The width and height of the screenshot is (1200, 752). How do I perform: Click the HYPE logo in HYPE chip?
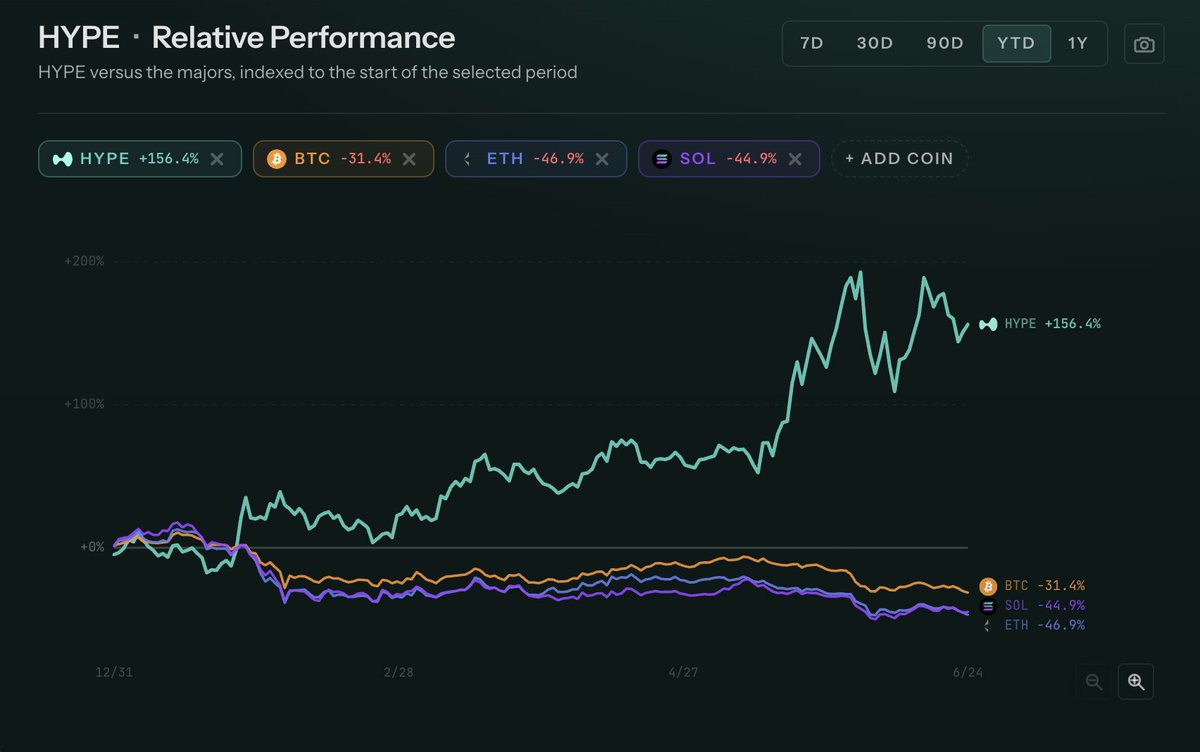(x=62, y=158)
